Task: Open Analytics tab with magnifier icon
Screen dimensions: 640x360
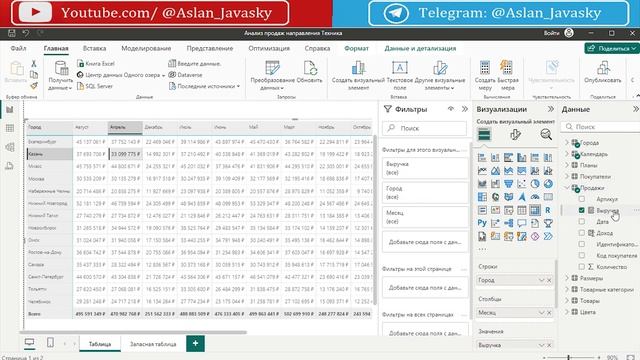Action: 546,134
